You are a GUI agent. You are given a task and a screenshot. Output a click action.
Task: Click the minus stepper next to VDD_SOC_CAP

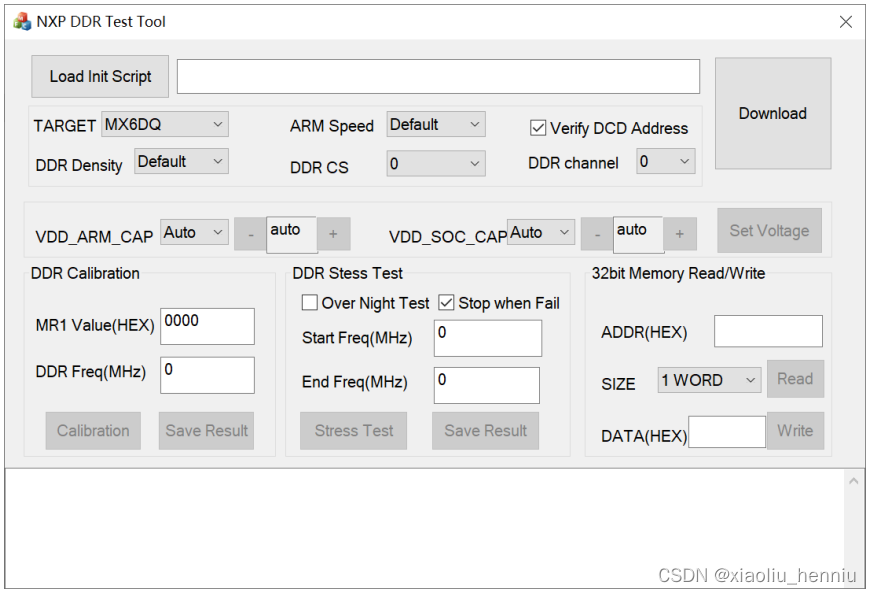tap(596, 234)
